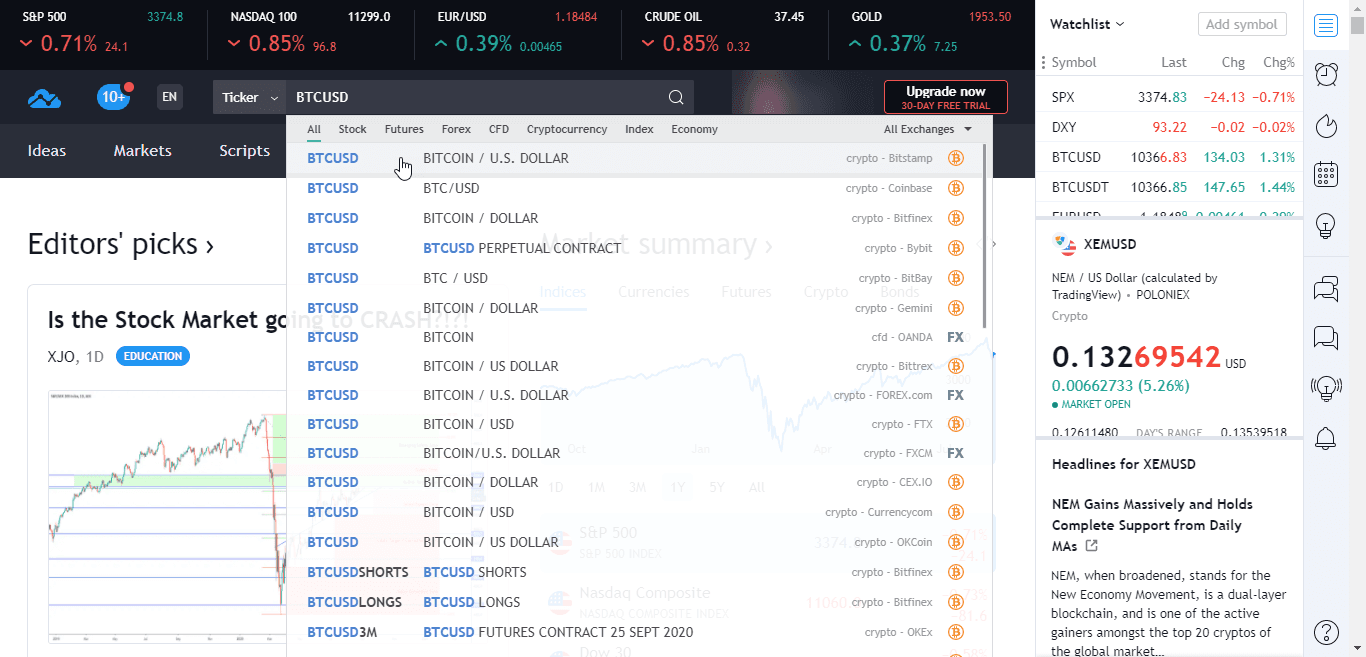The height and width of the screenshot is (657, 1366).
Task: Click the FX icon on the OANDA row
Action: click(955, 337)
